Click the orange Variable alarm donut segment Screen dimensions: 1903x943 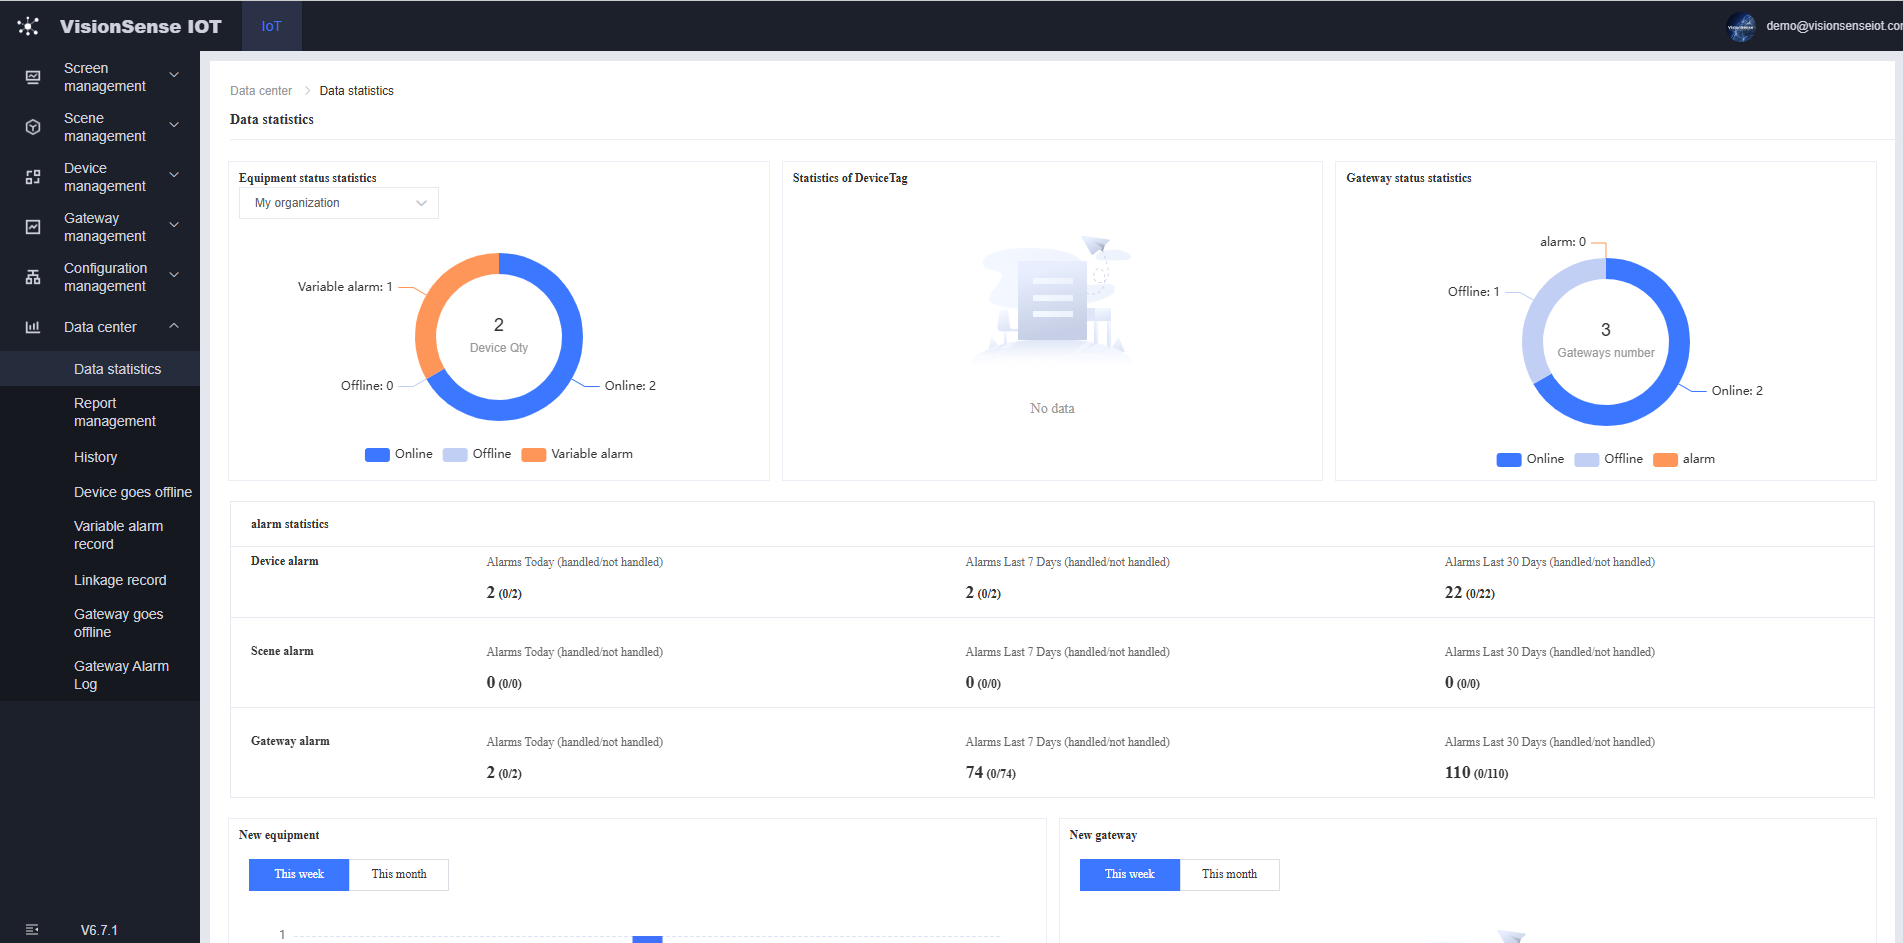[x=432, y=300]
